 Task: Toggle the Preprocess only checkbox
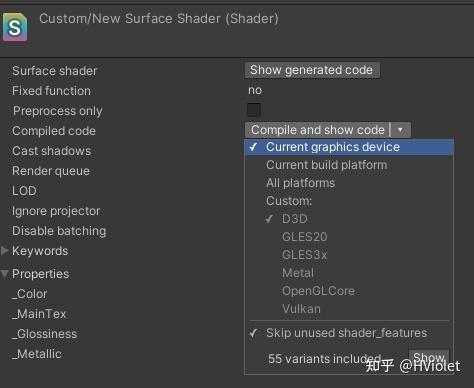click(x=254, y=110)
